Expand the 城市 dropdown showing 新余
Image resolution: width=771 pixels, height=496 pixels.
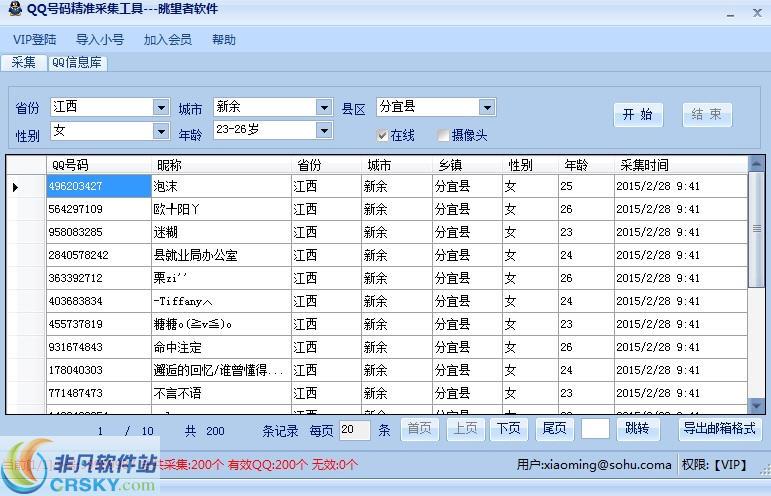[324, 107]
